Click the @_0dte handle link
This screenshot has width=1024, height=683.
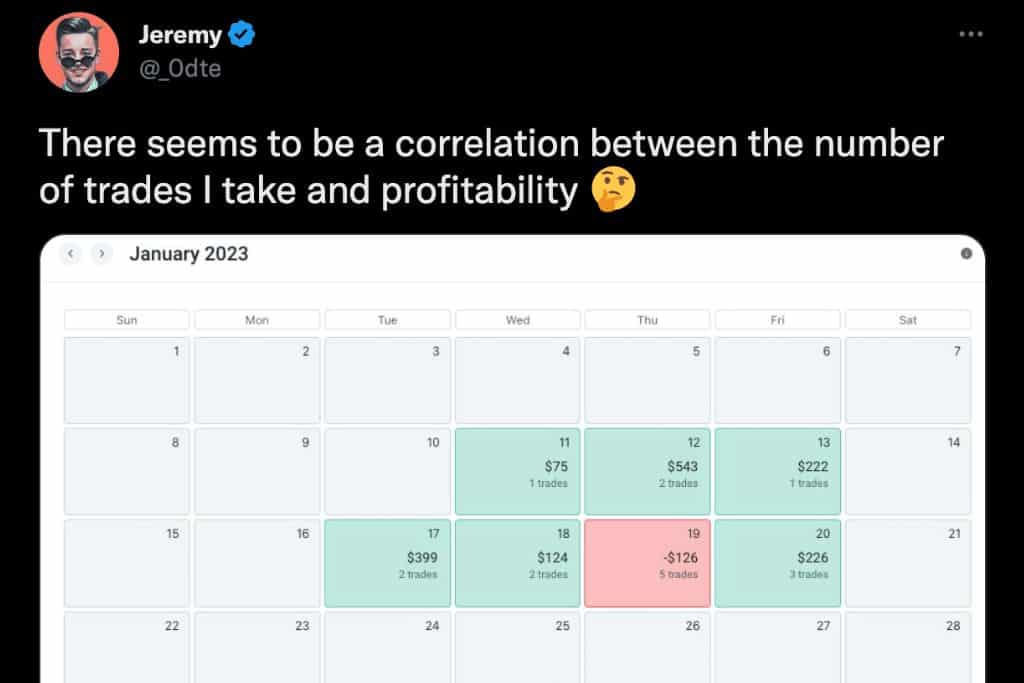click(x=179, y=69)
